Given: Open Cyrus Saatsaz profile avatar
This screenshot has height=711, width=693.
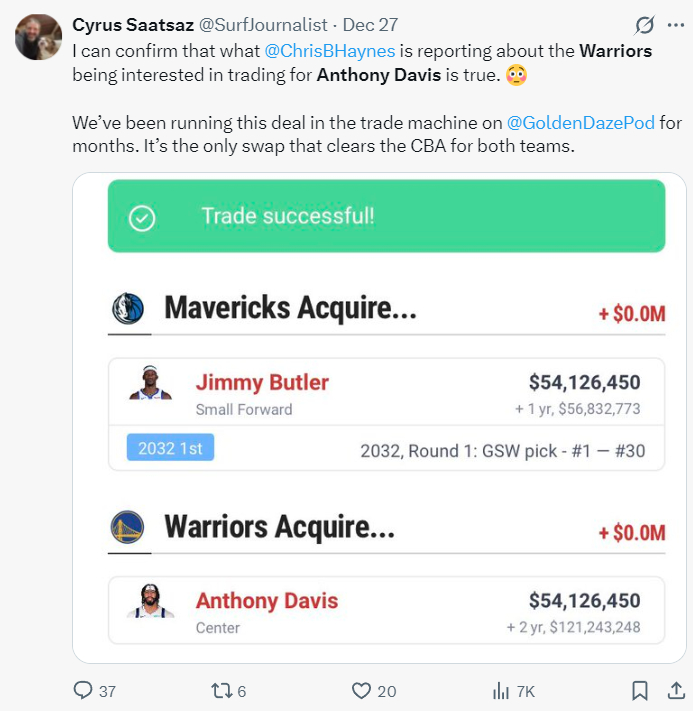Looking at the screenshot, I should coord(36,36).
